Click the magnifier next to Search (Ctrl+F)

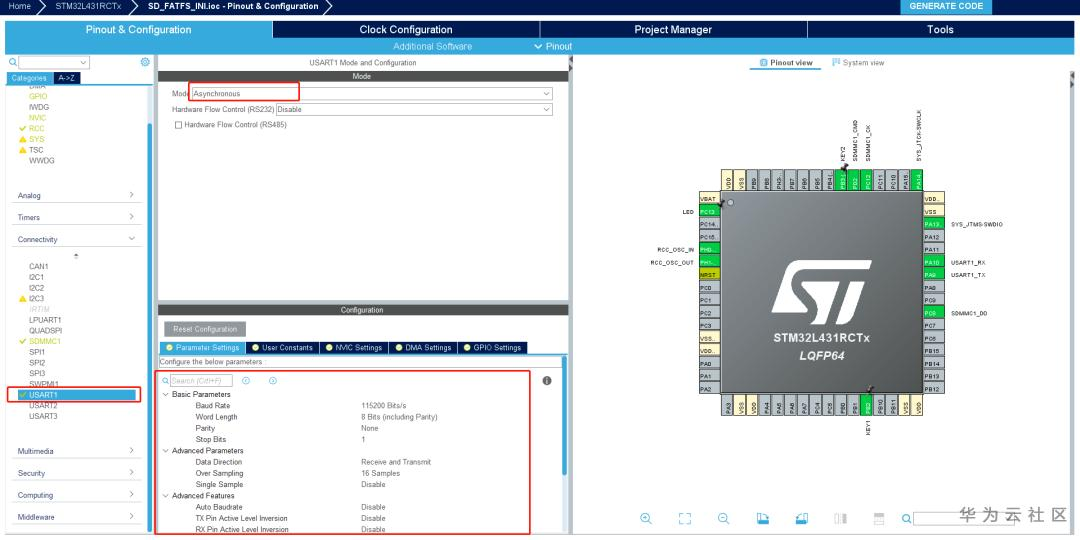pos(165,380)
